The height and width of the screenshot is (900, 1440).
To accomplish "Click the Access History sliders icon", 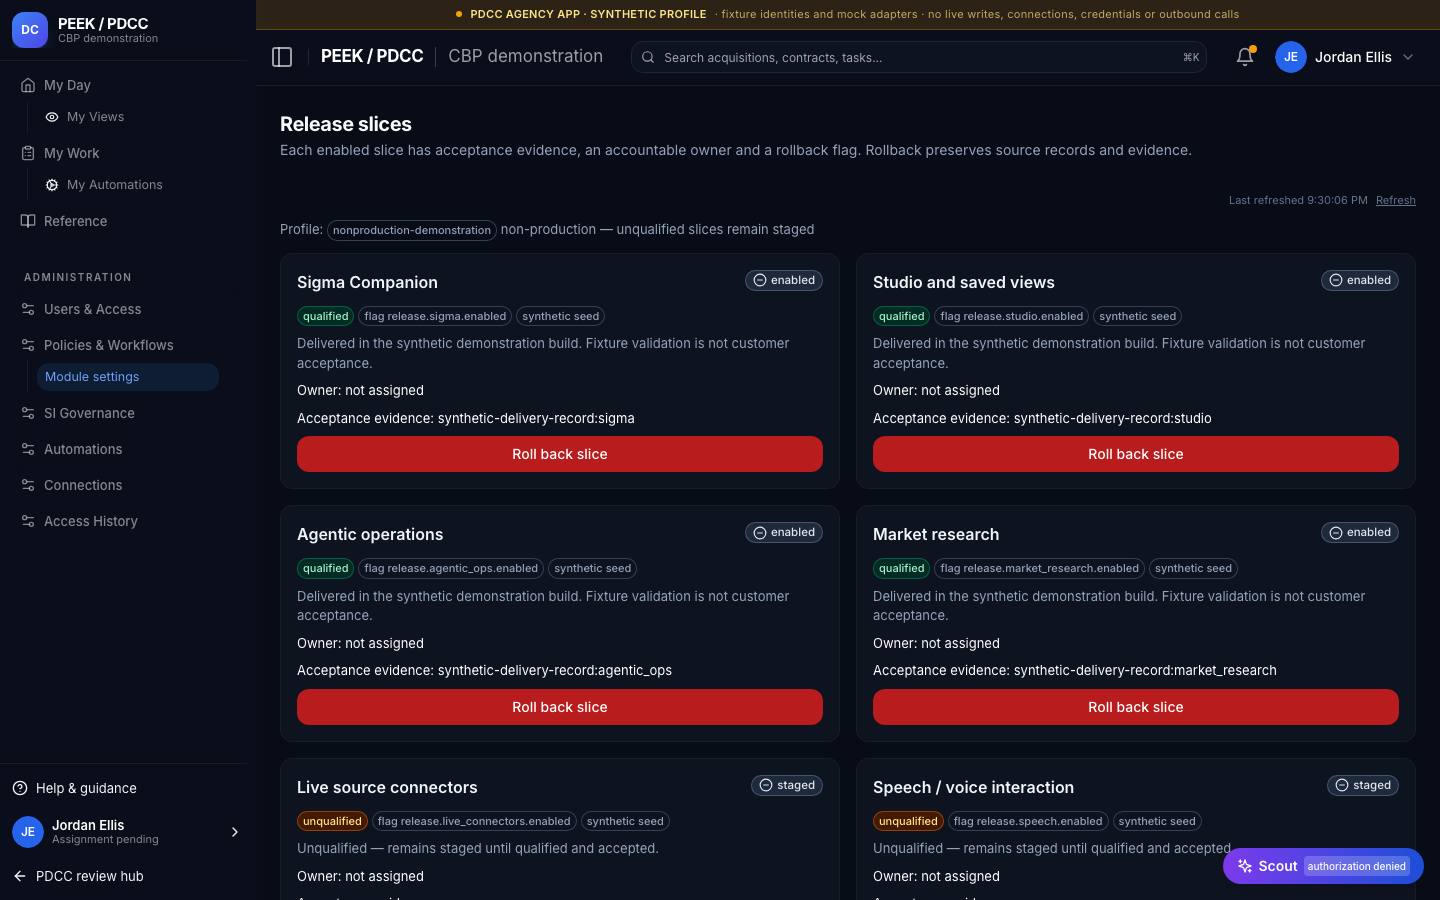I will click(28, 521).
